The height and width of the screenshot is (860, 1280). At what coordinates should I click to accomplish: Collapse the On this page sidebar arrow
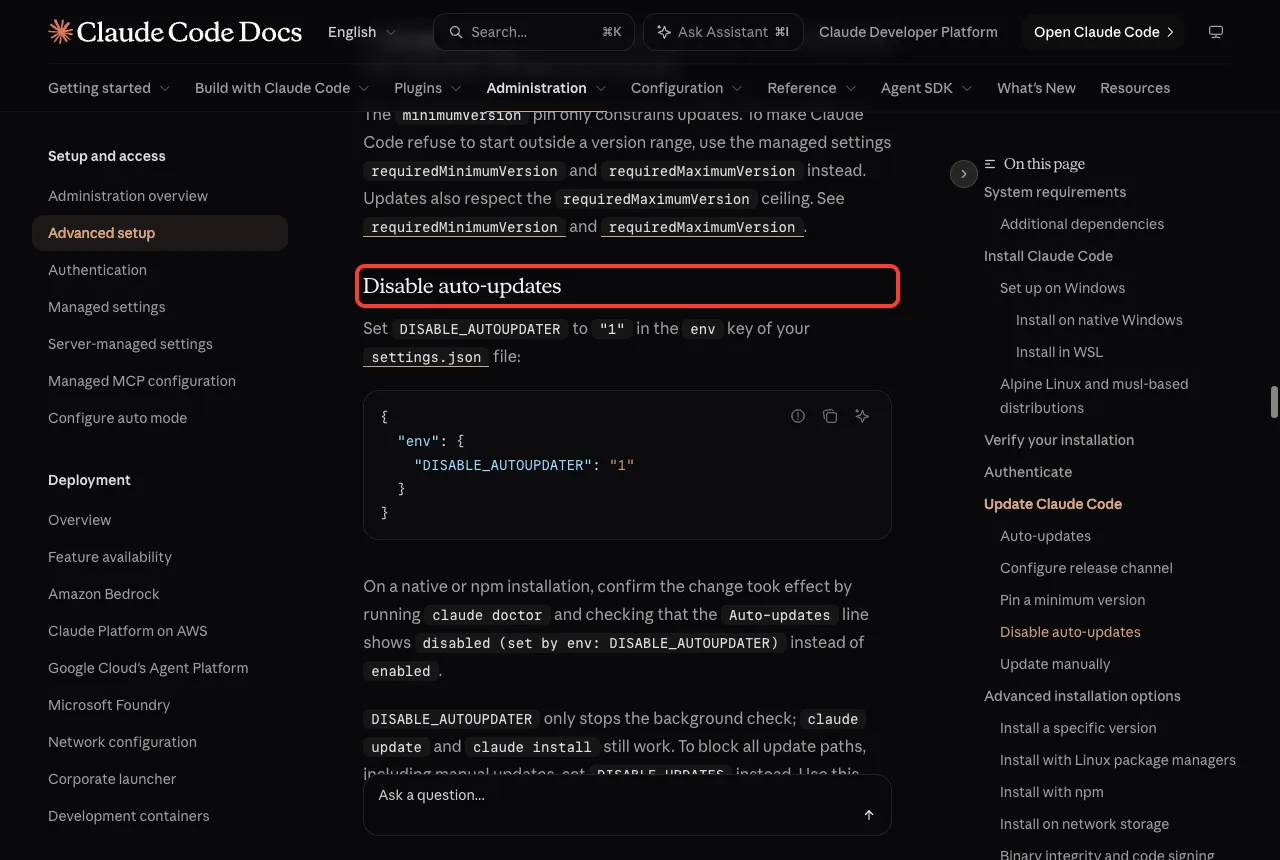click(x=963, y=174)
